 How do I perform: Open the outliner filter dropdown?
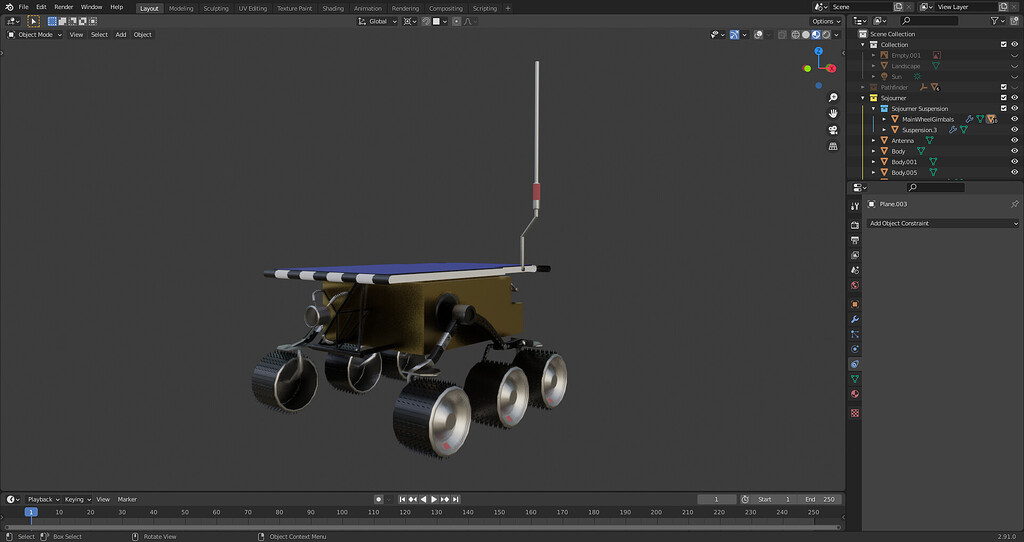click(x=997, y=21)
